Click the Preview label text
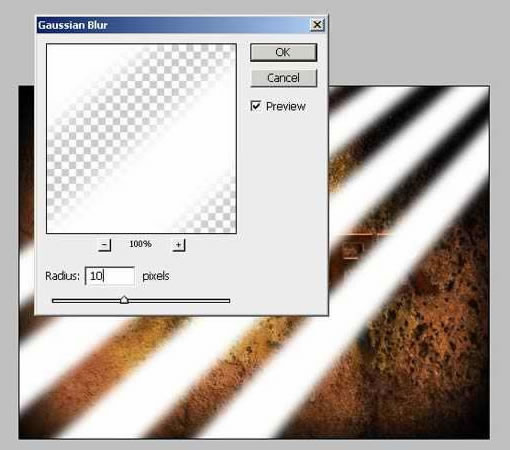510x450 pixels. pyautogui.click(x=286, y=107)
